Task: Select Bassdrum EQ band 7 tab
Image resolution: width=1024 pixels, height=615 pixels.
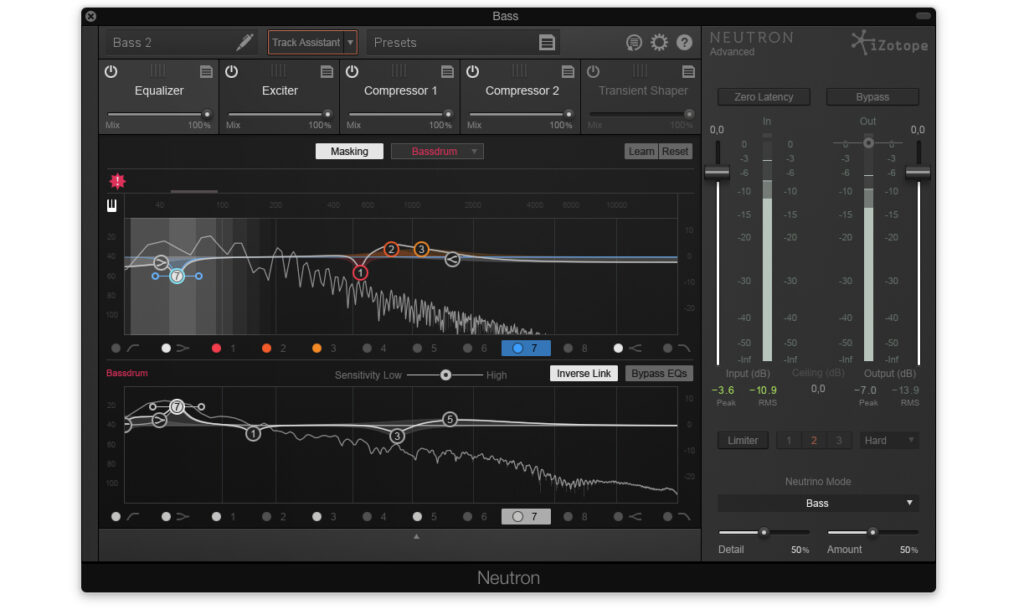Action: coord(526,516)
